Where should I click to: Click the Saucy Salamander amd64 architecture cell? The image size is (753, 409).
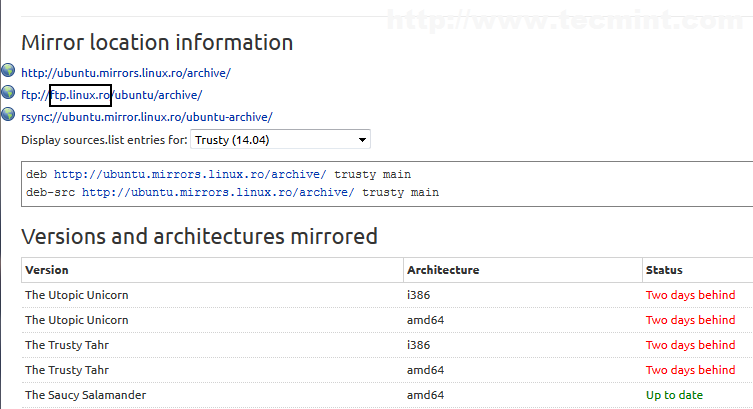[x=425, y=395]
